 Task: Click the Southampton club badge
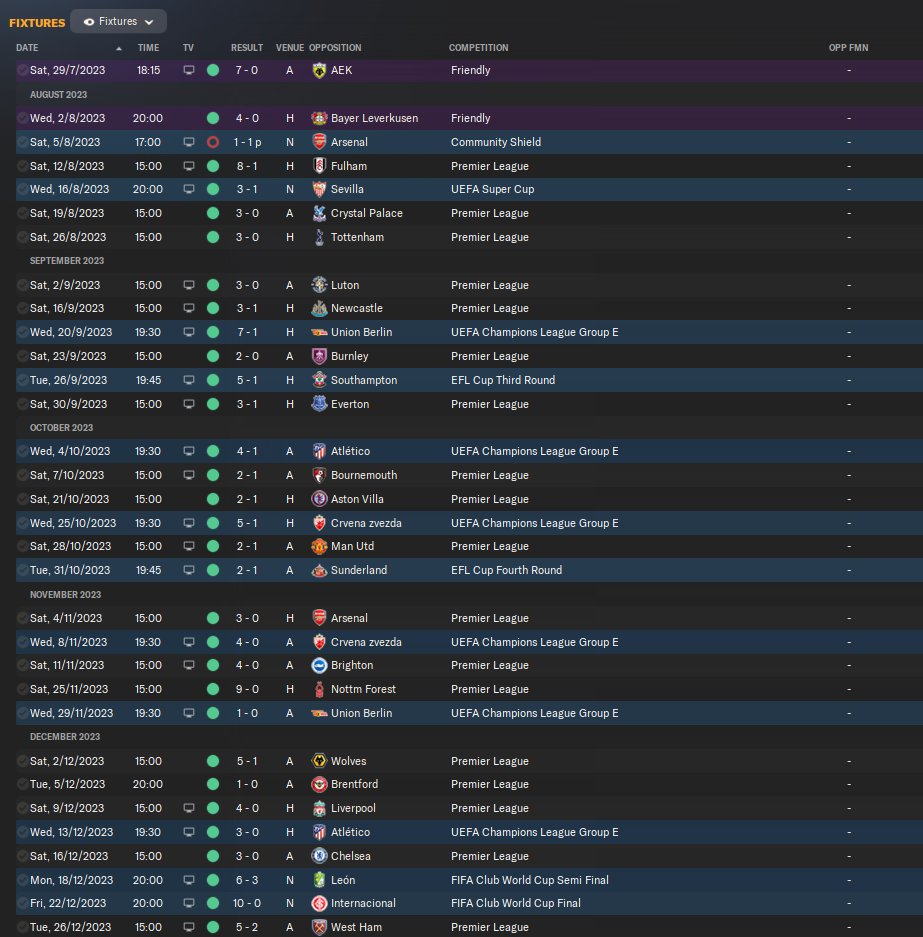(x=320, y=380)
